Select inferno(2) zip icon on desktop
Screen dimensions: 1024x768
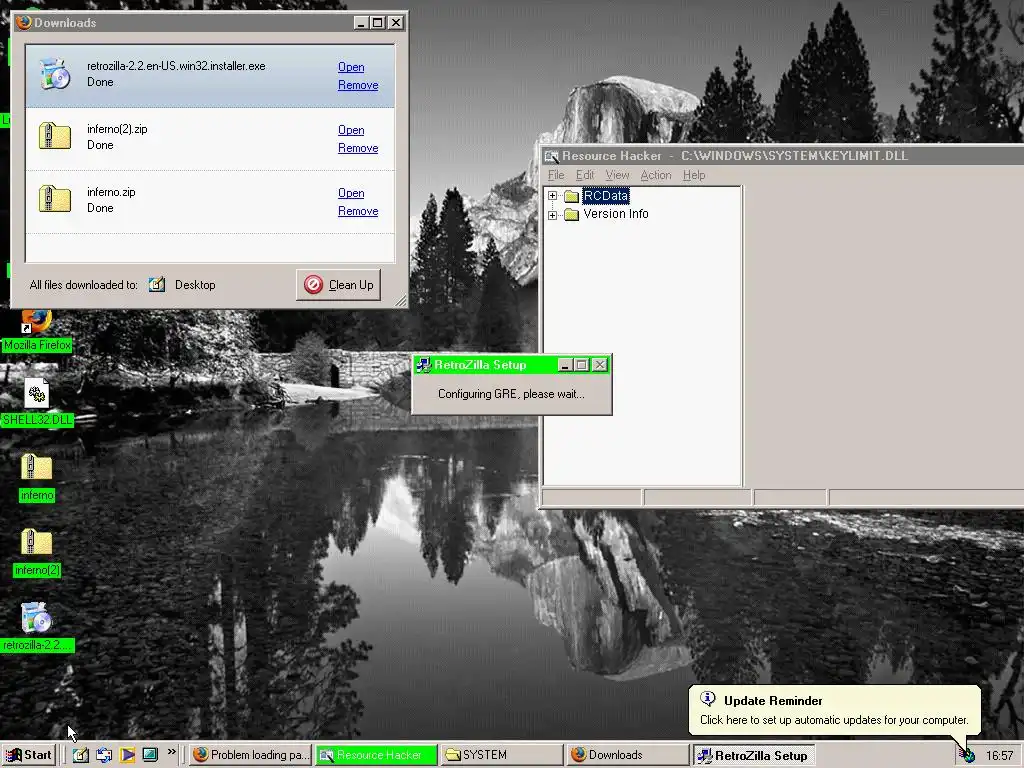(x=37, y=552)
